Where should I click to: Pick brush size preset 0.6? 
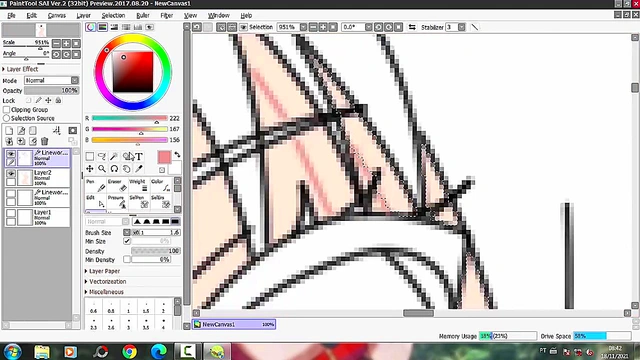point(93,307)
